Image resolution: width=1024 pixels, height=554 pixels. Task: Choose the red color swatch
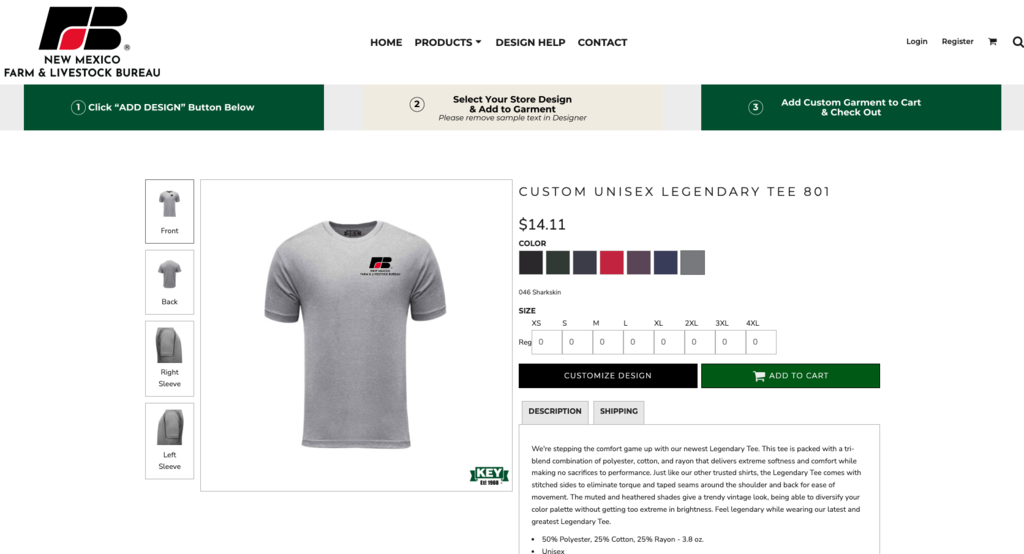point(612,262)
